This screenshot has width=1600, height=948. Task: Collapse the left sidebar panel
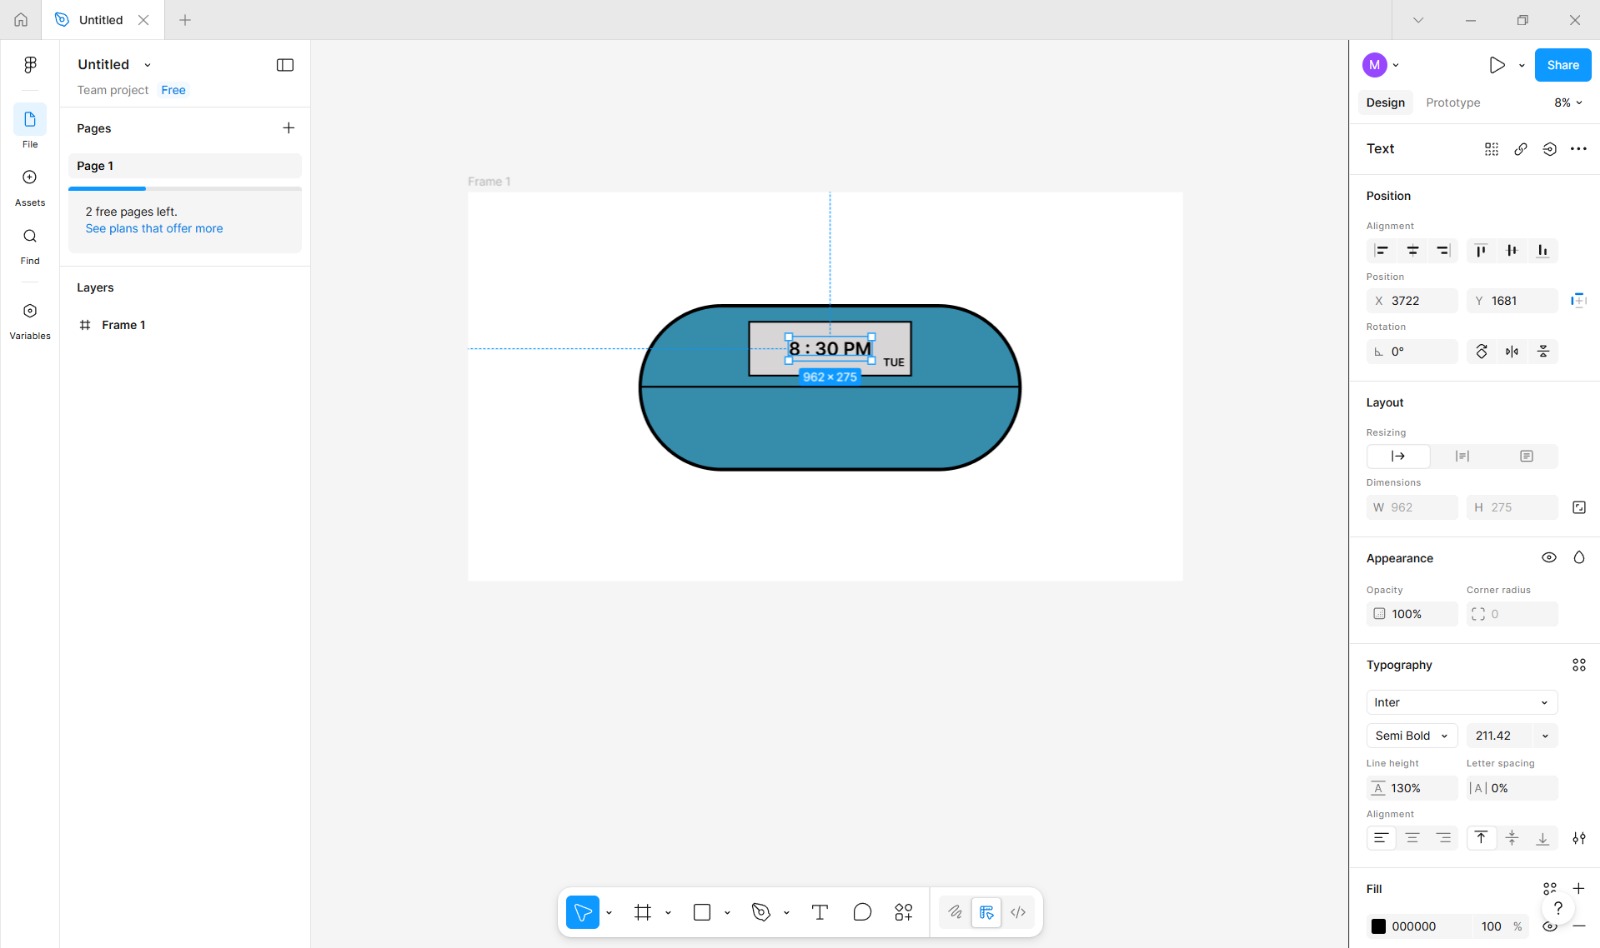coord(285,64)
